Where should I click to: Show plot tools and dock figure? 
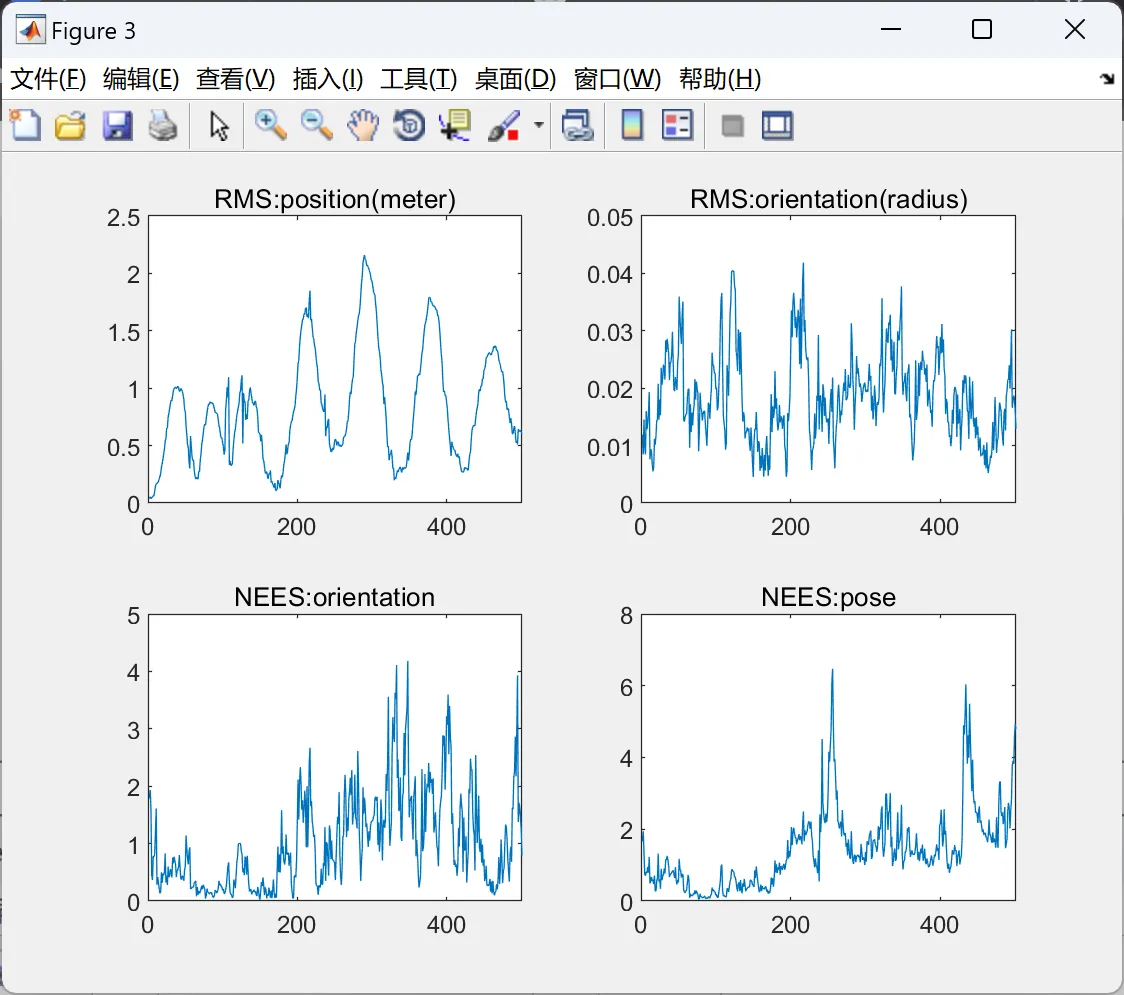pos(777,125)
